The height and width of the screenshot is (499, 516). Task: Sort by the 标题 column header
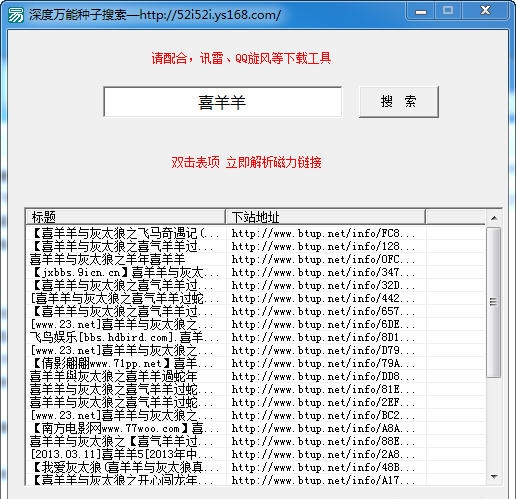(x=125, y=217)
